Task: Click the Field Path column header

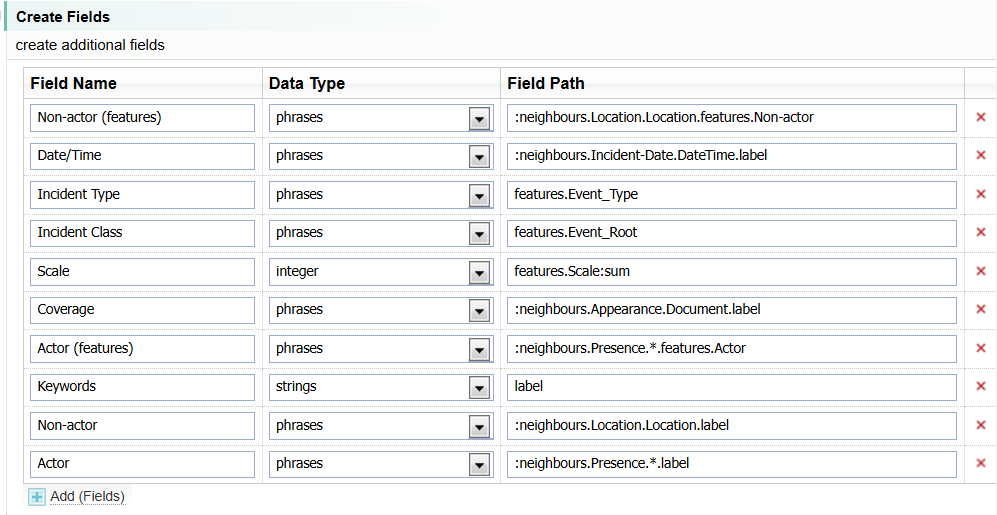Action: pyautogui.click(x=546, y=83)
